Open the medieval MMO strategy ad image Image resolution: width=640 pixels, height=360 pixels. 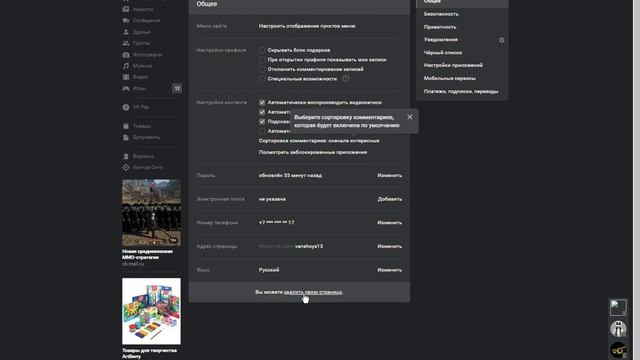(151, 213)
